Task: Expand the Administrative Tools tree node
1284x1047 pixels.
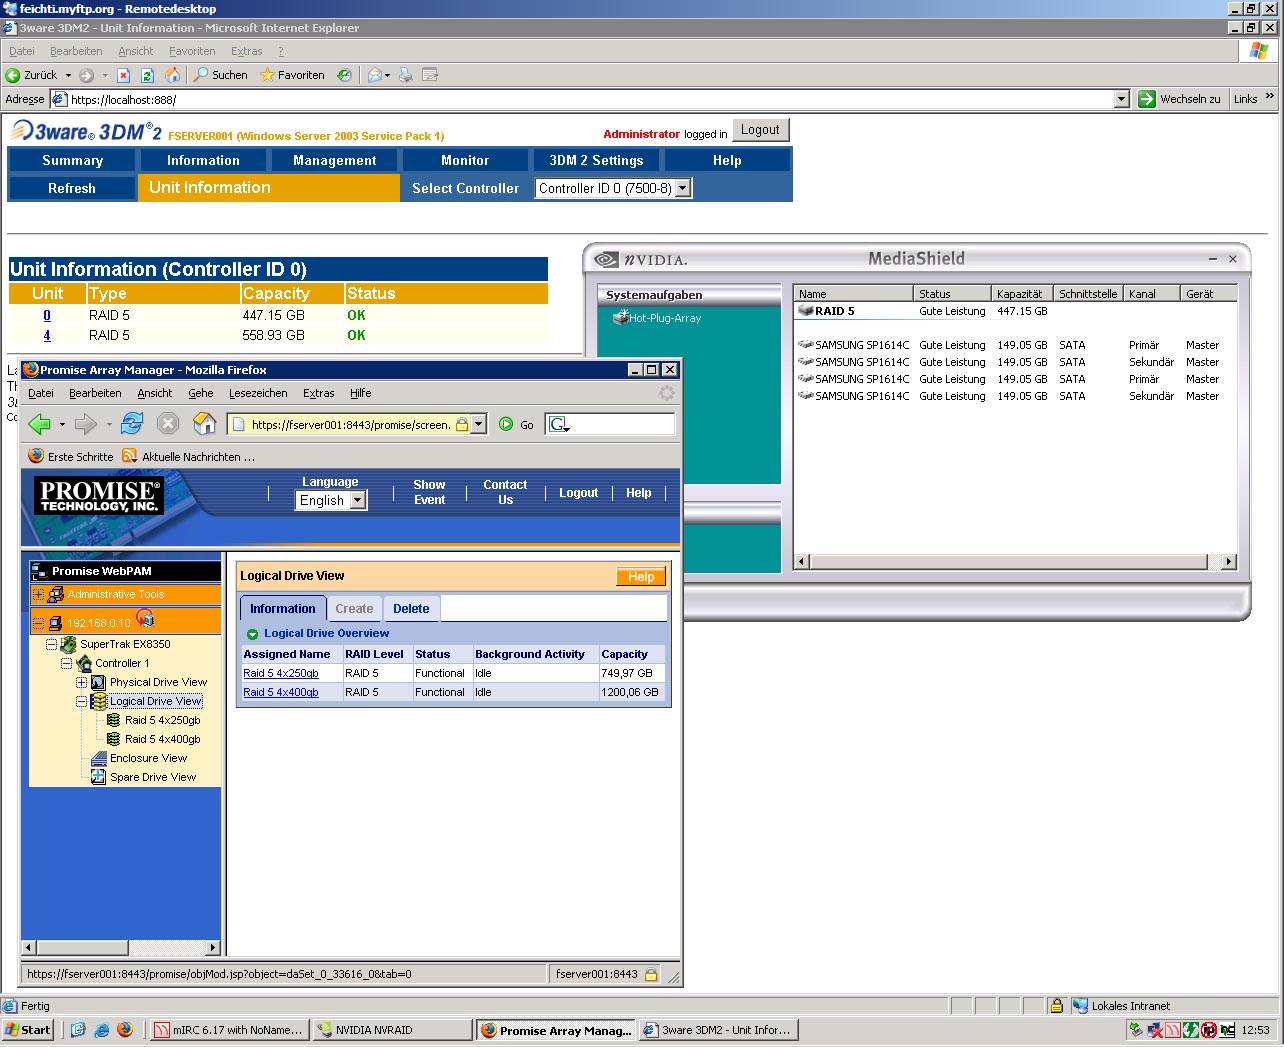Action: pos(39,594)
